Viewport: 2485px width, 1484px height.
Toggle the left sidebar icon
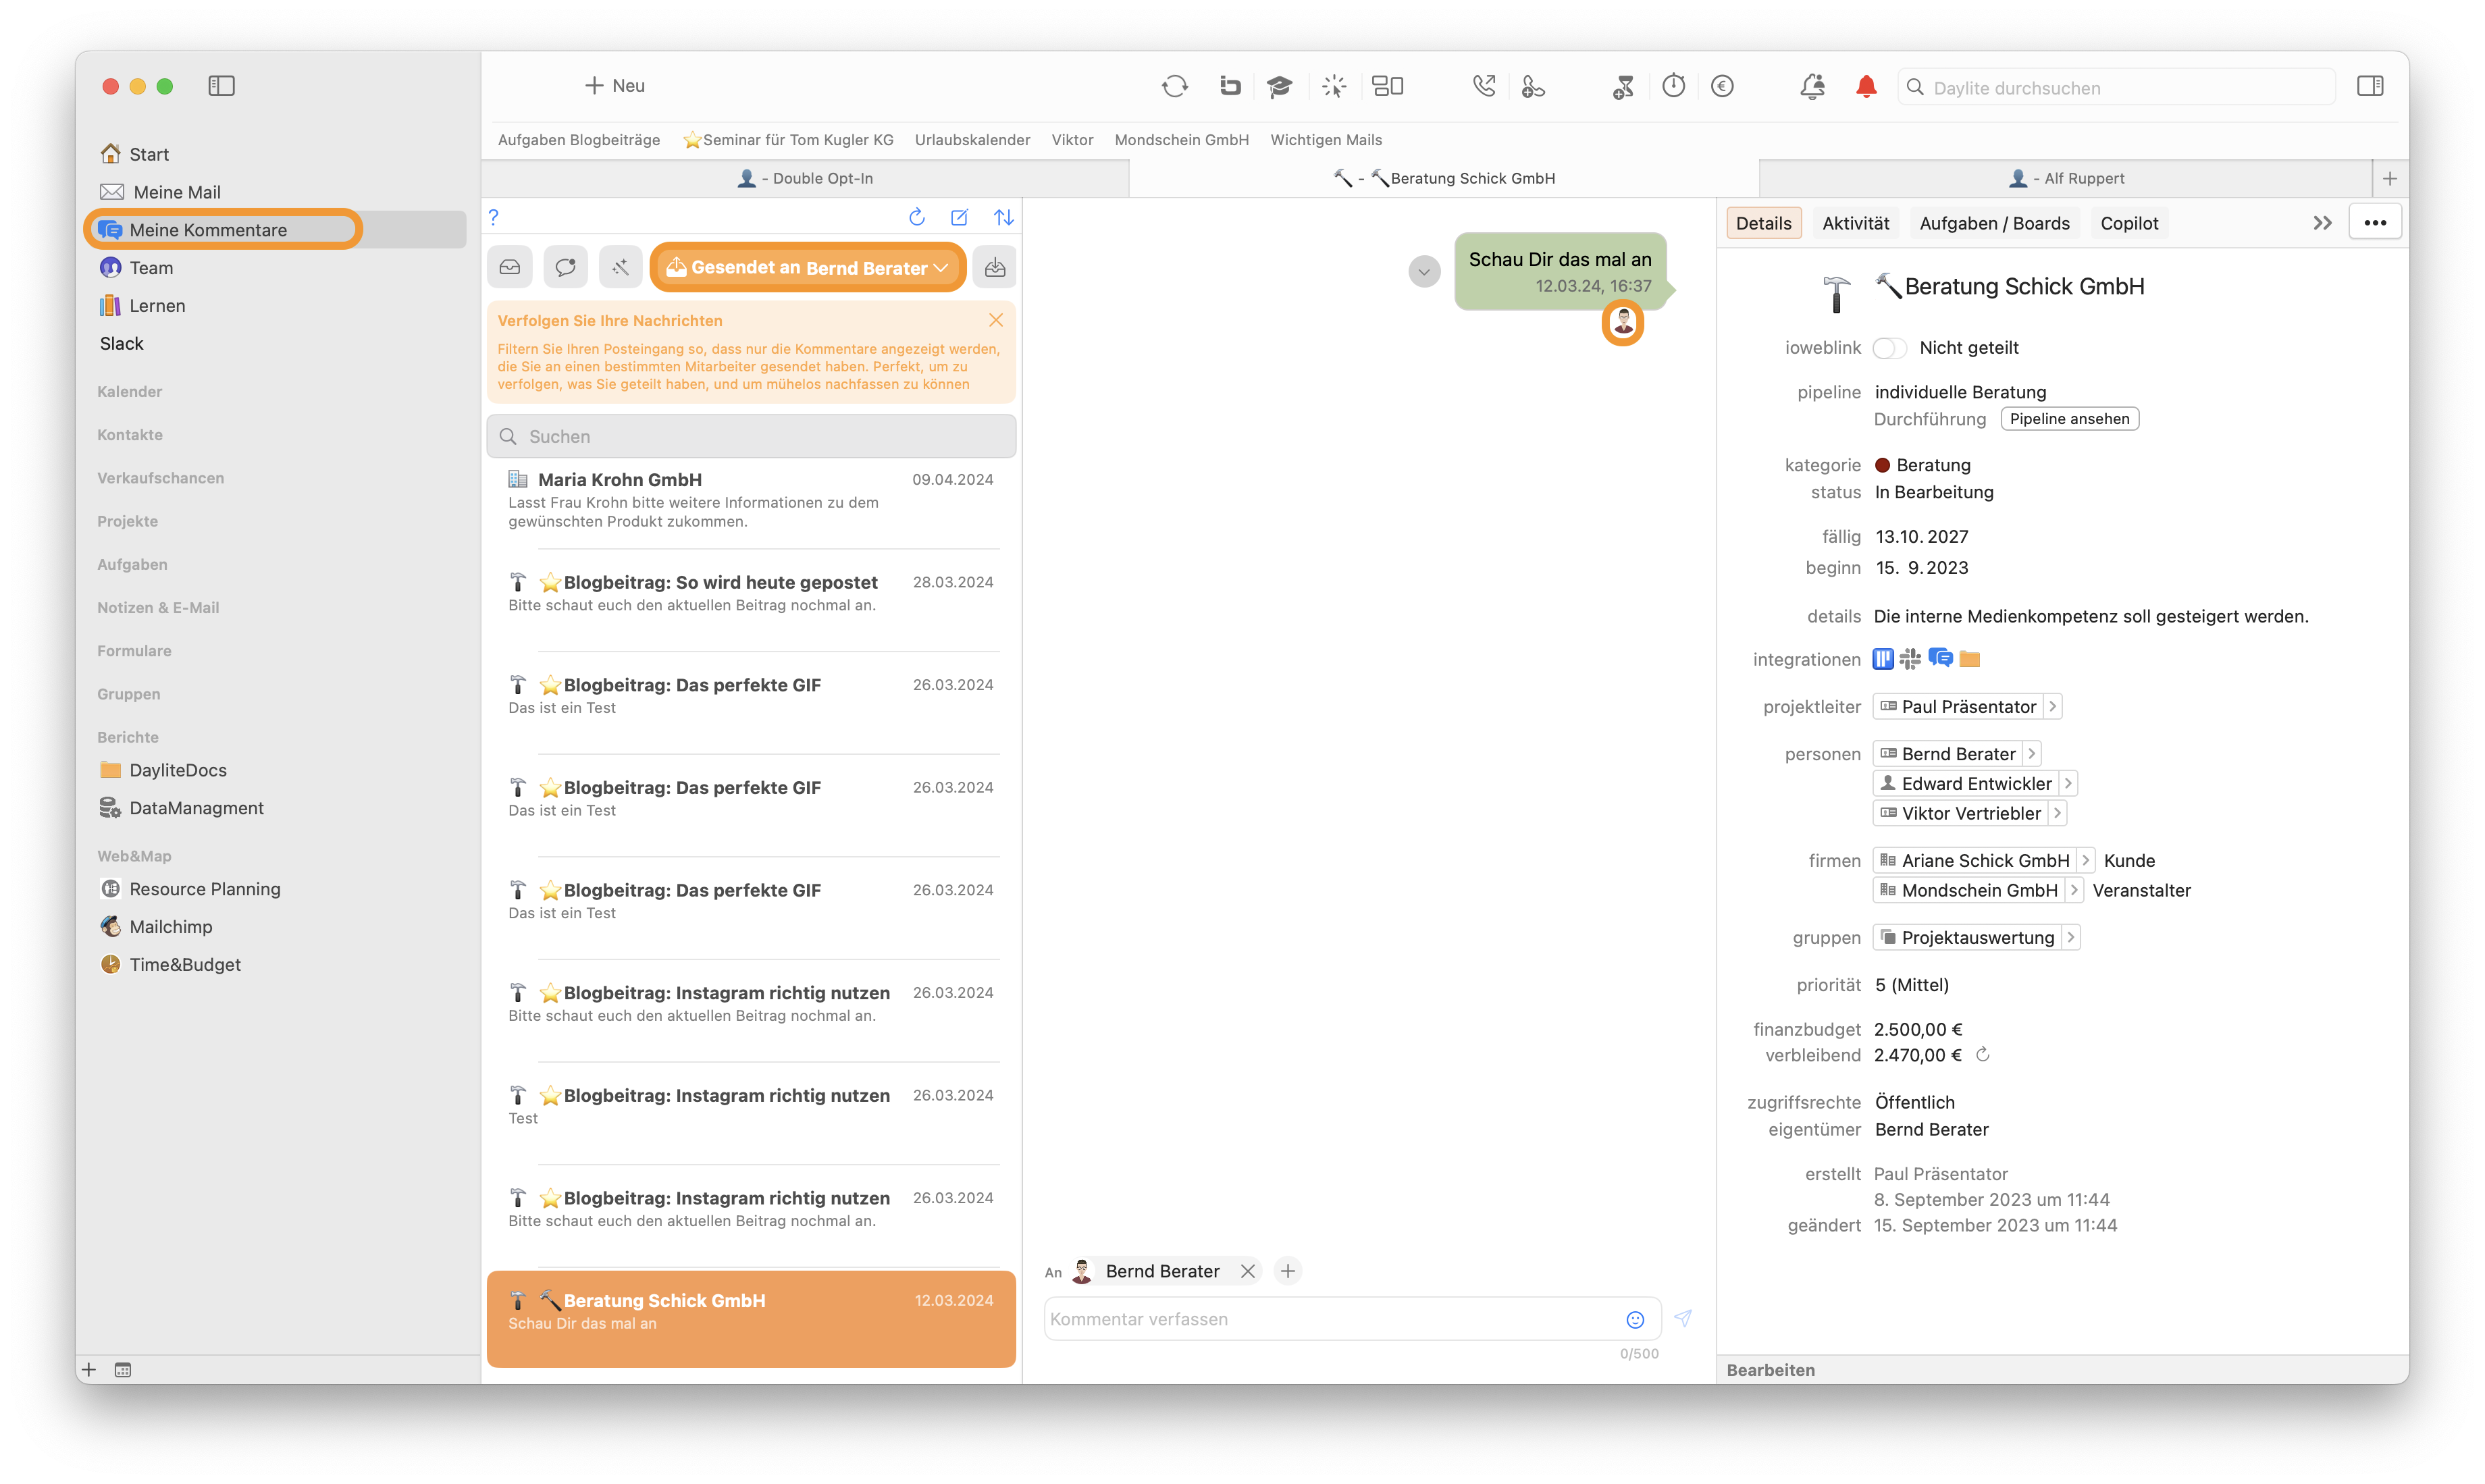point(221,86)
